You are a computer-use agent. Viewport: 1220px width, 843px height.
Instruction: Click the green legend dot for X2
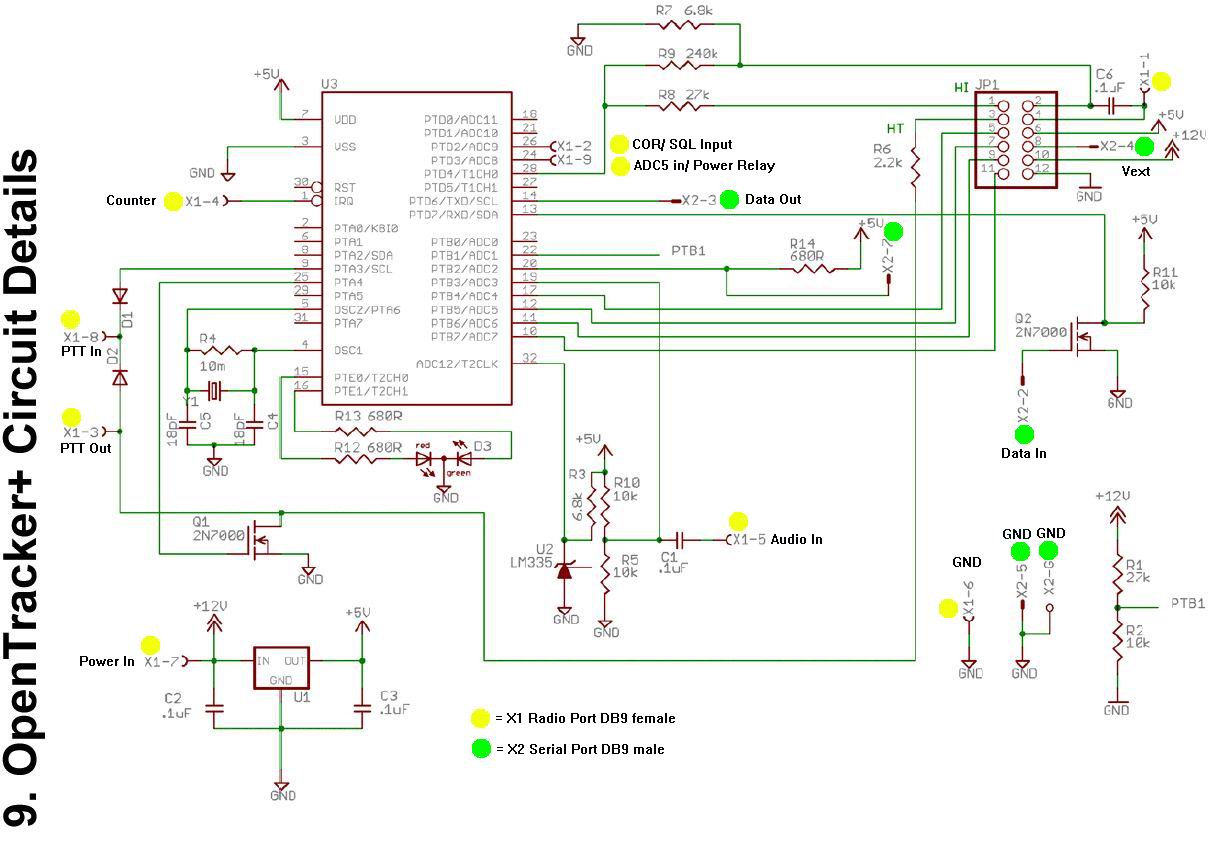[481, 748]
